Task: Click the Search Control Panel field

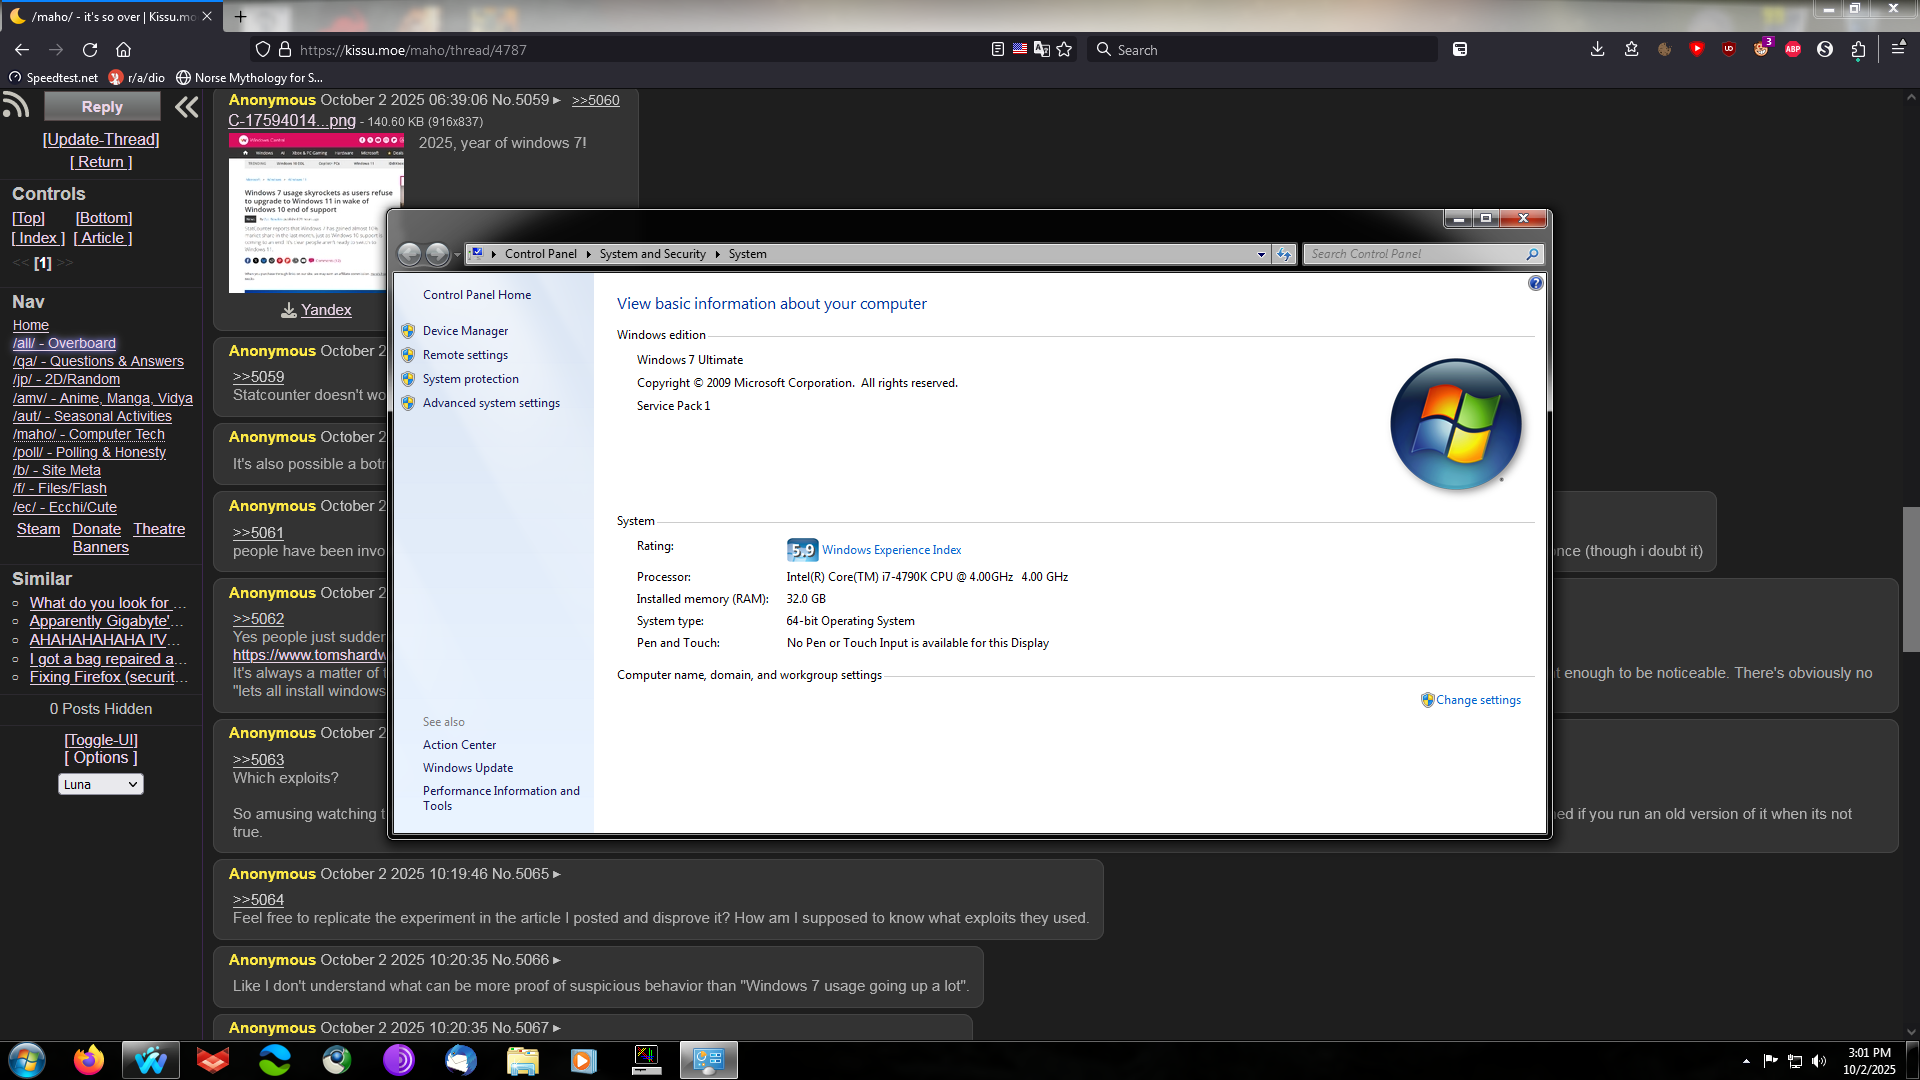Action: point(1412,254)
